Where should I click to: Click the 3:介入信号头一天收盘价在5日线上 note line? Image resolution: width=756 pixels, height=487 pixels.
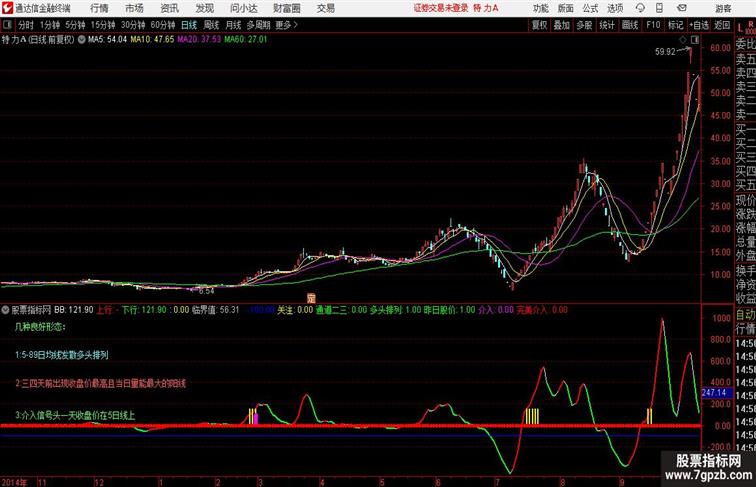click(75, 415)
